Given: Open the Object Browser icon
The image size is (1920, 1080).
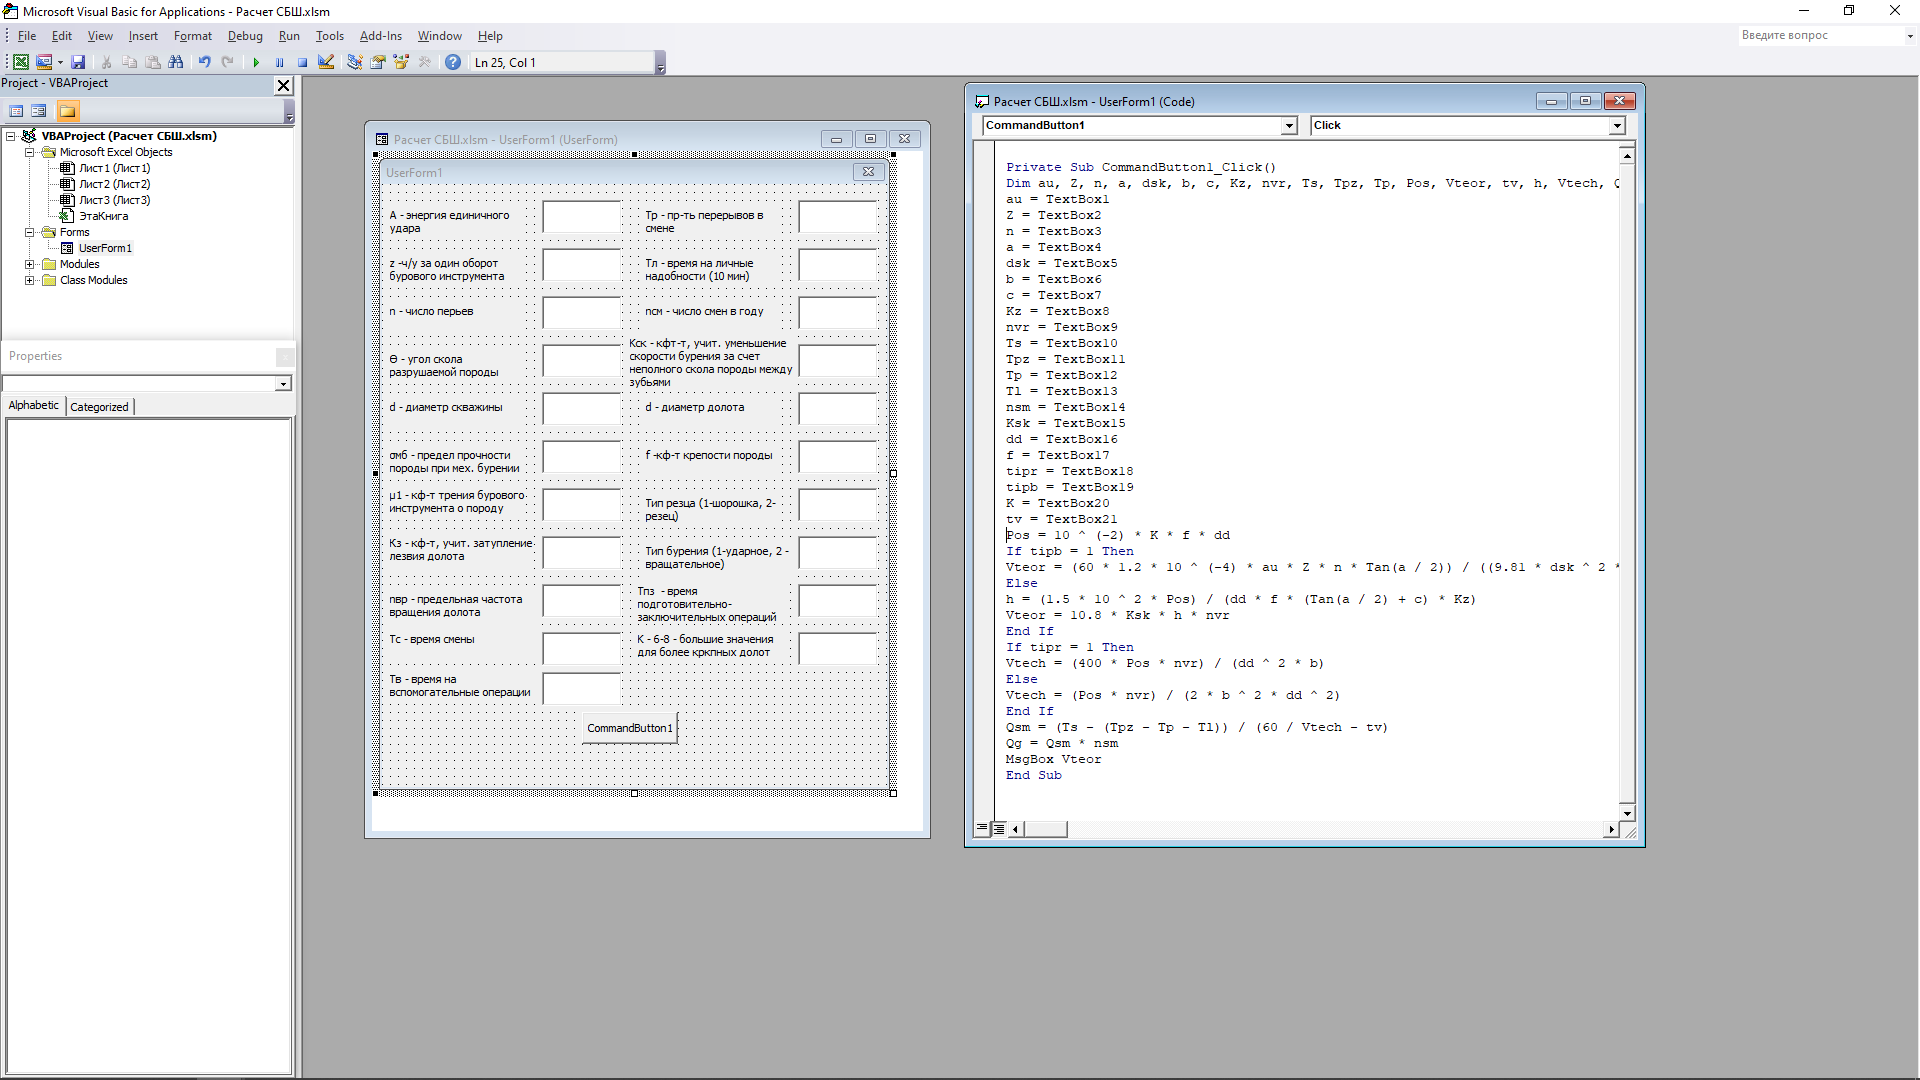Looking at the screenshot, I should click(x=401, y=62).
